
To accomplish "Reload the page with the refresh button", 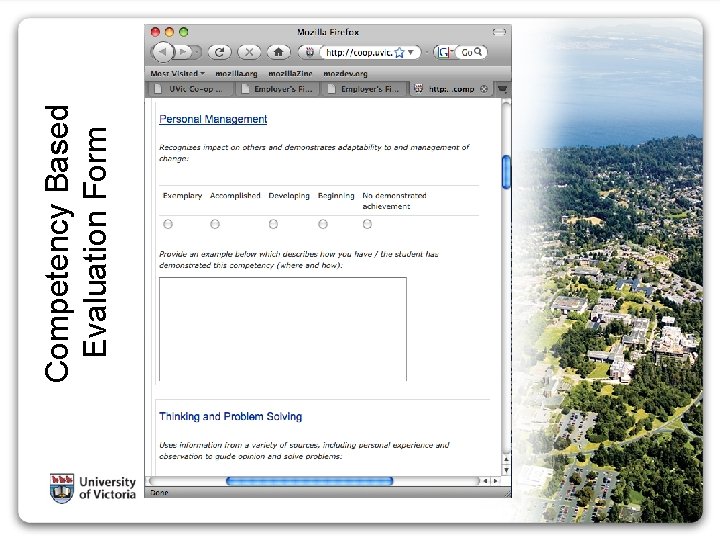I will 219,52.
